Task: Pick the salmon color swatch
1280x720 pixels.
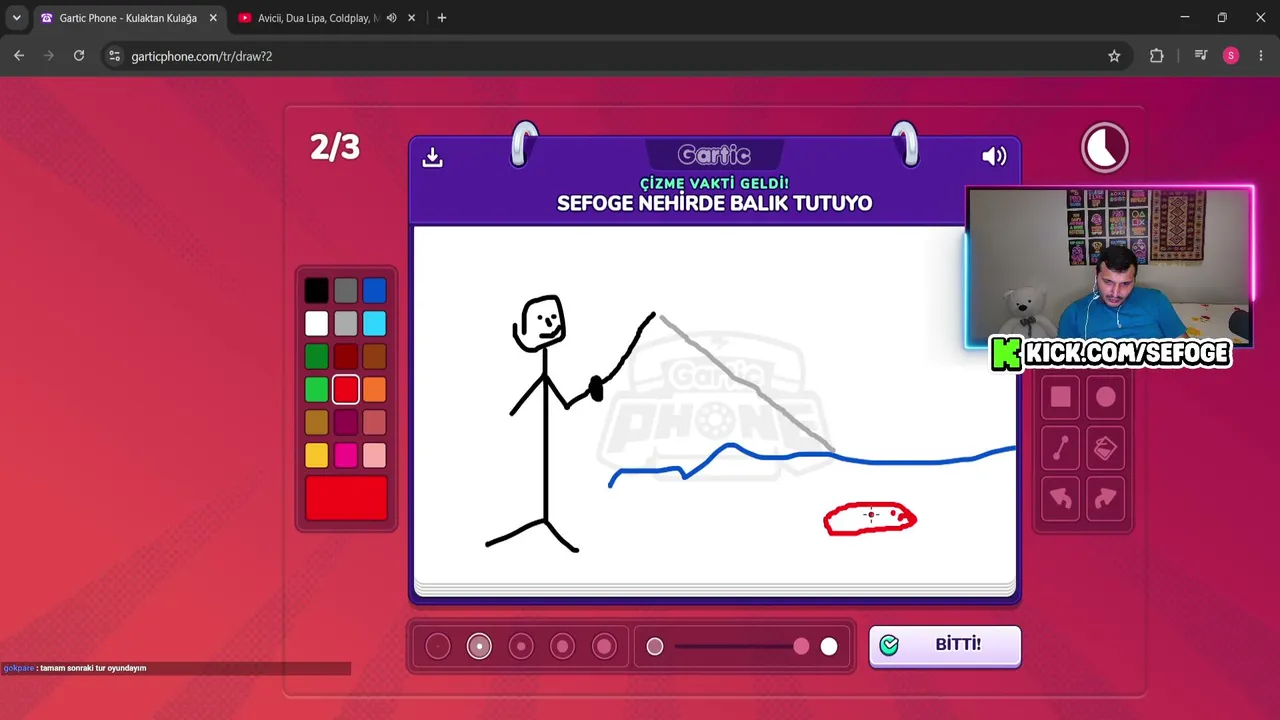Action: tap(374, 422)
